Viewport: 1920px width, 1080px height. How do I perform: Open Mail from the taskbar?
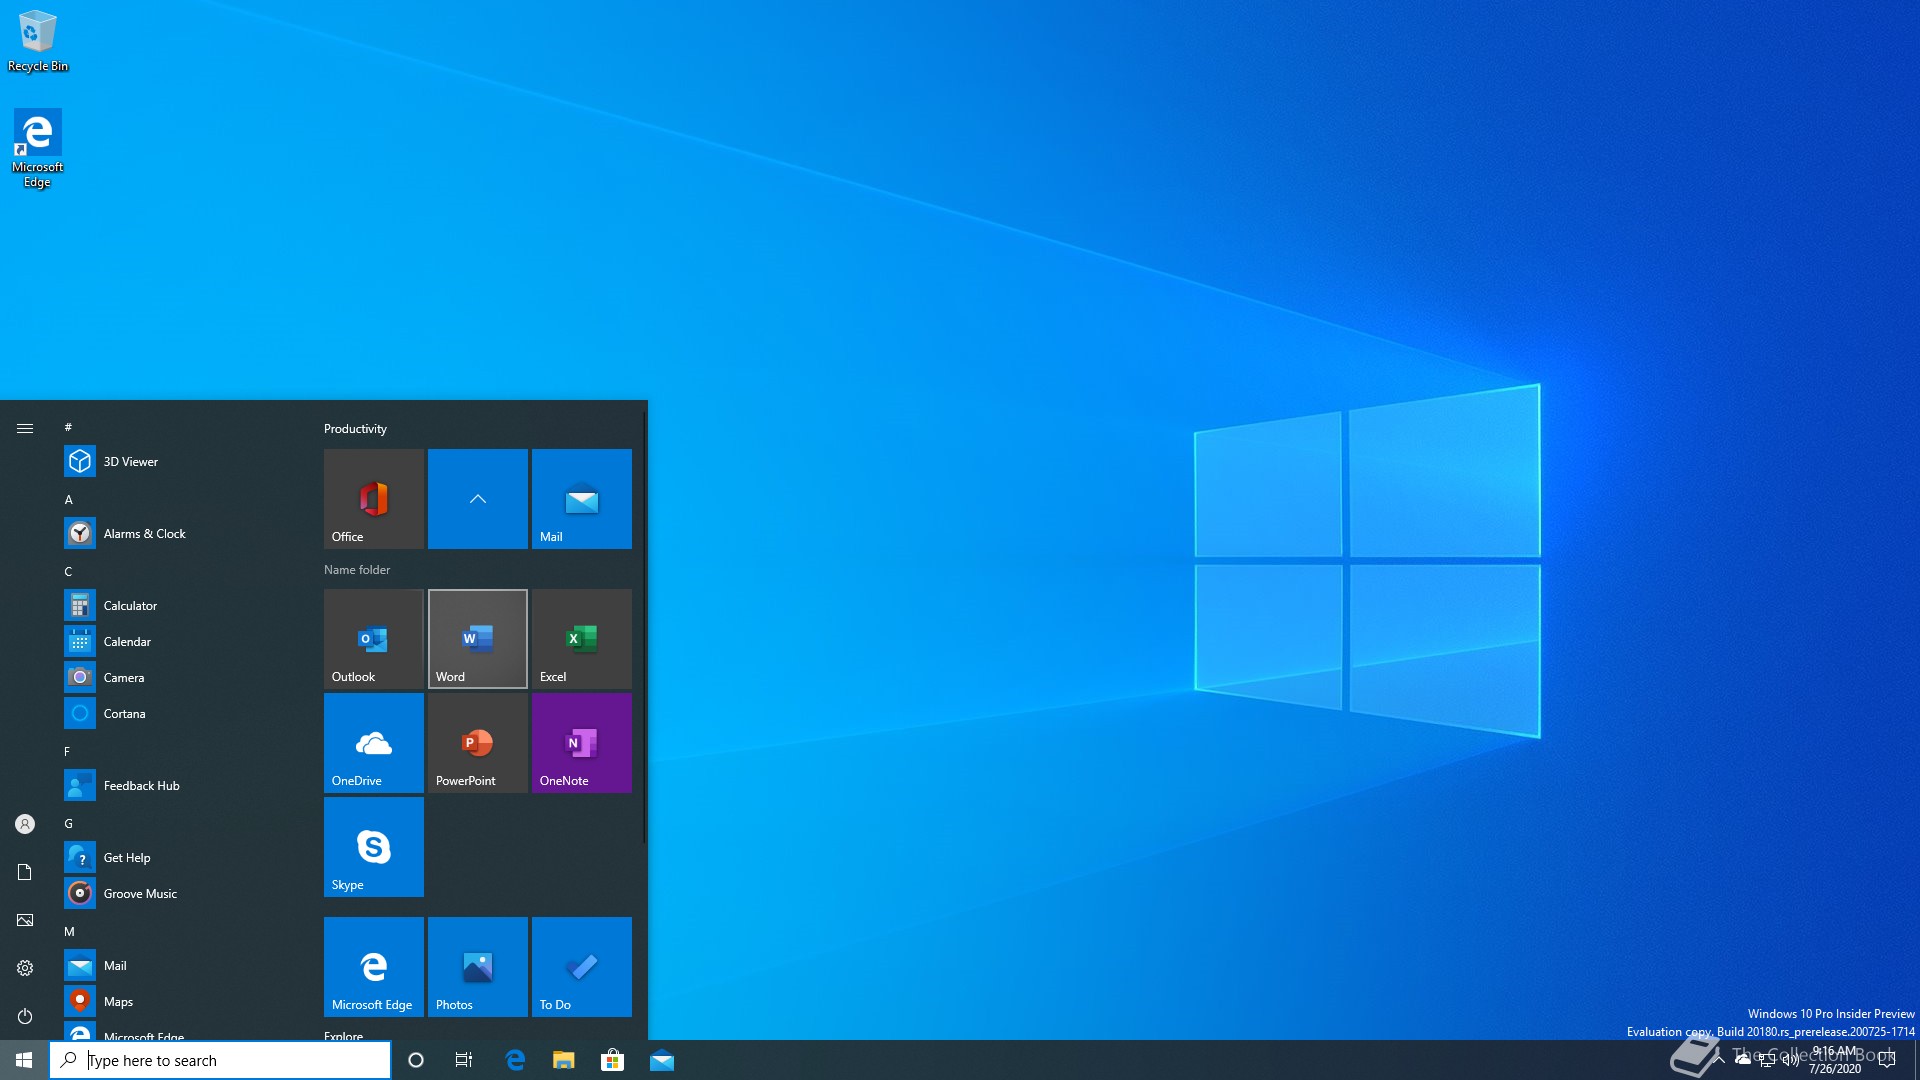[x=661, y=1060]
